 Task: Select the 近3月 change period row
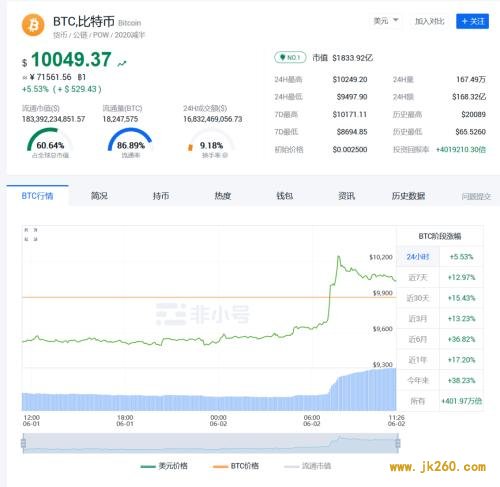(x=440, y=319)
